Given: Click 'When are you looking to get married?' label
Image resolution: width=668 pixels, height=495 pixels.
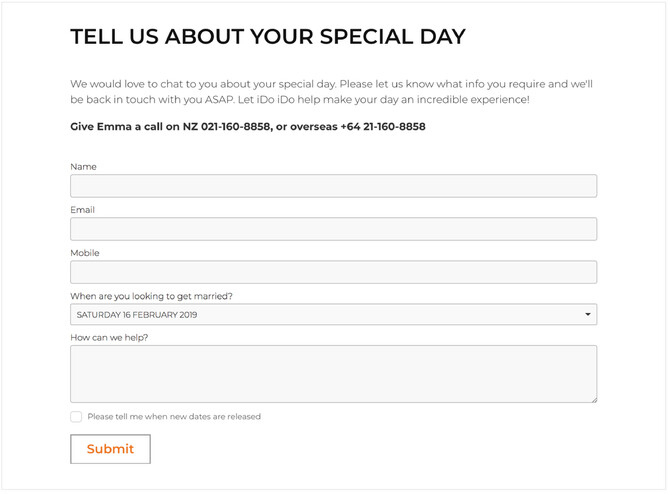Looking at the screenshot, I should pyautogui.click(x=151, y=296).
